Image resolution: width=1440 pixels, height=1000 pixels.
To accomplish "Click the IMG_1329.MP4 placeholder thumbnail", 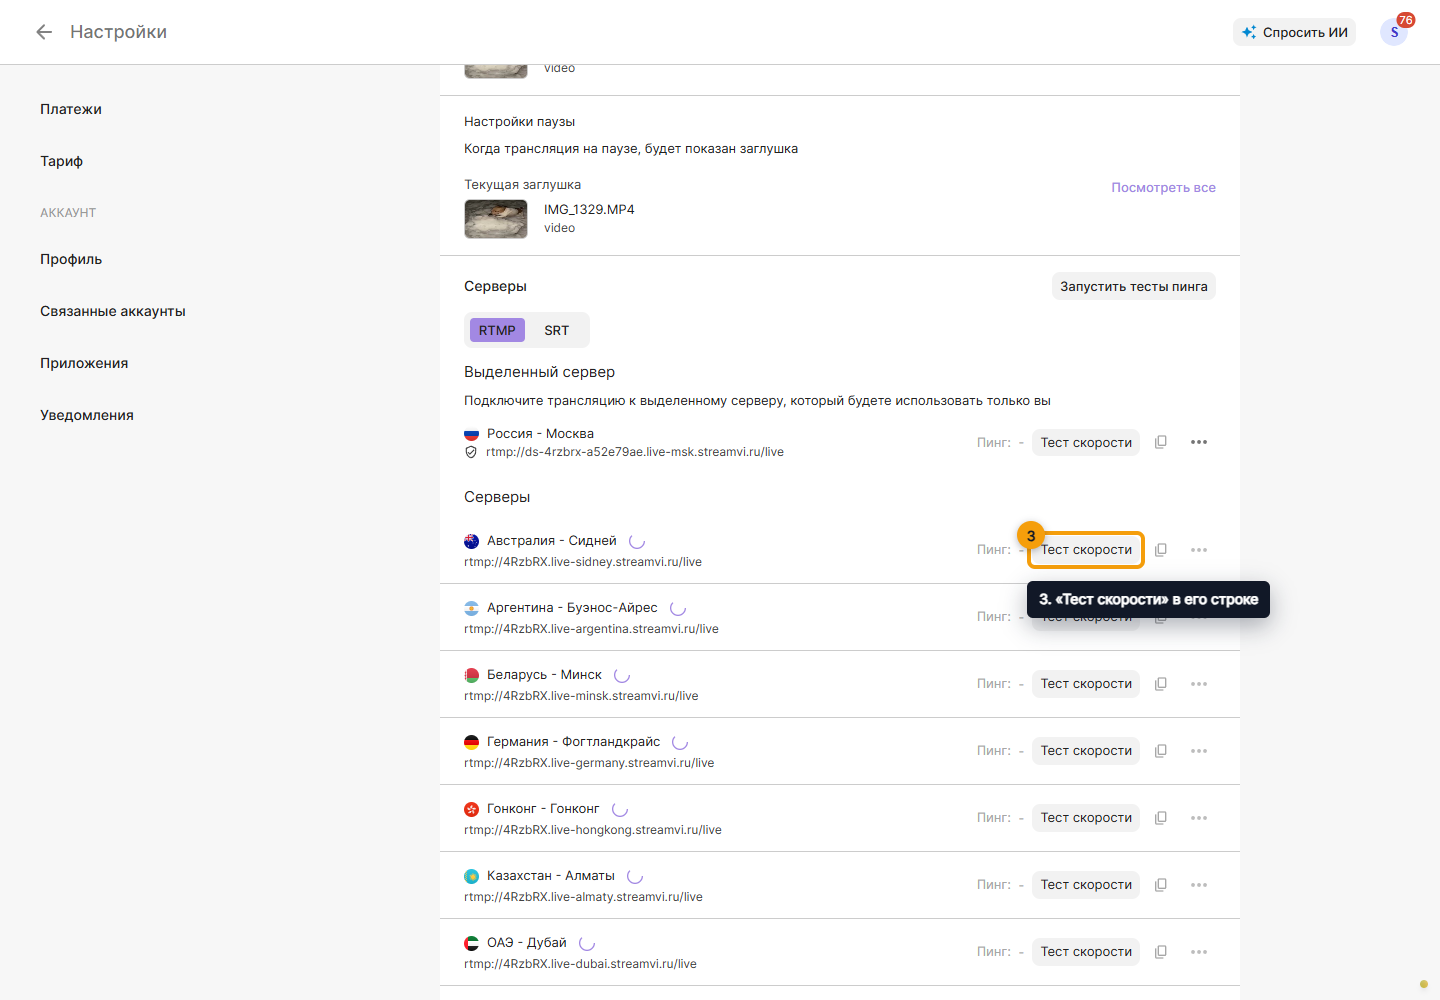I will (496, 219).
